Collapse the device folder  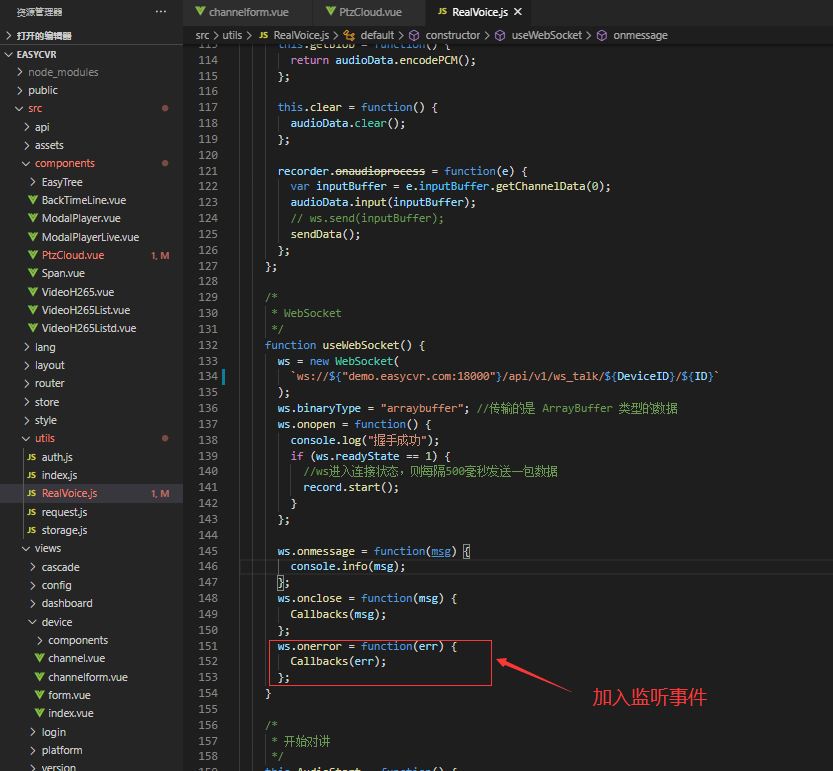point(33,622)
